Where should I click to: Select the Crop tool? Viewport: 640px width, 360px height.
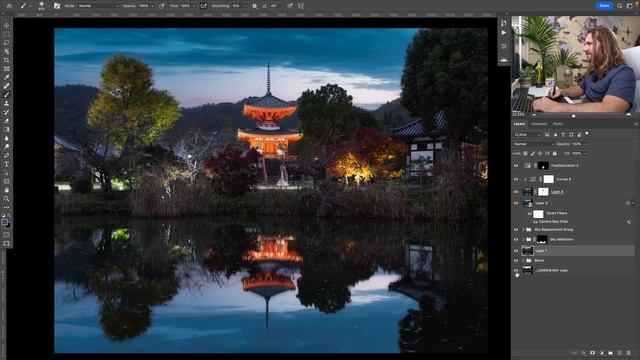[7, 60]
